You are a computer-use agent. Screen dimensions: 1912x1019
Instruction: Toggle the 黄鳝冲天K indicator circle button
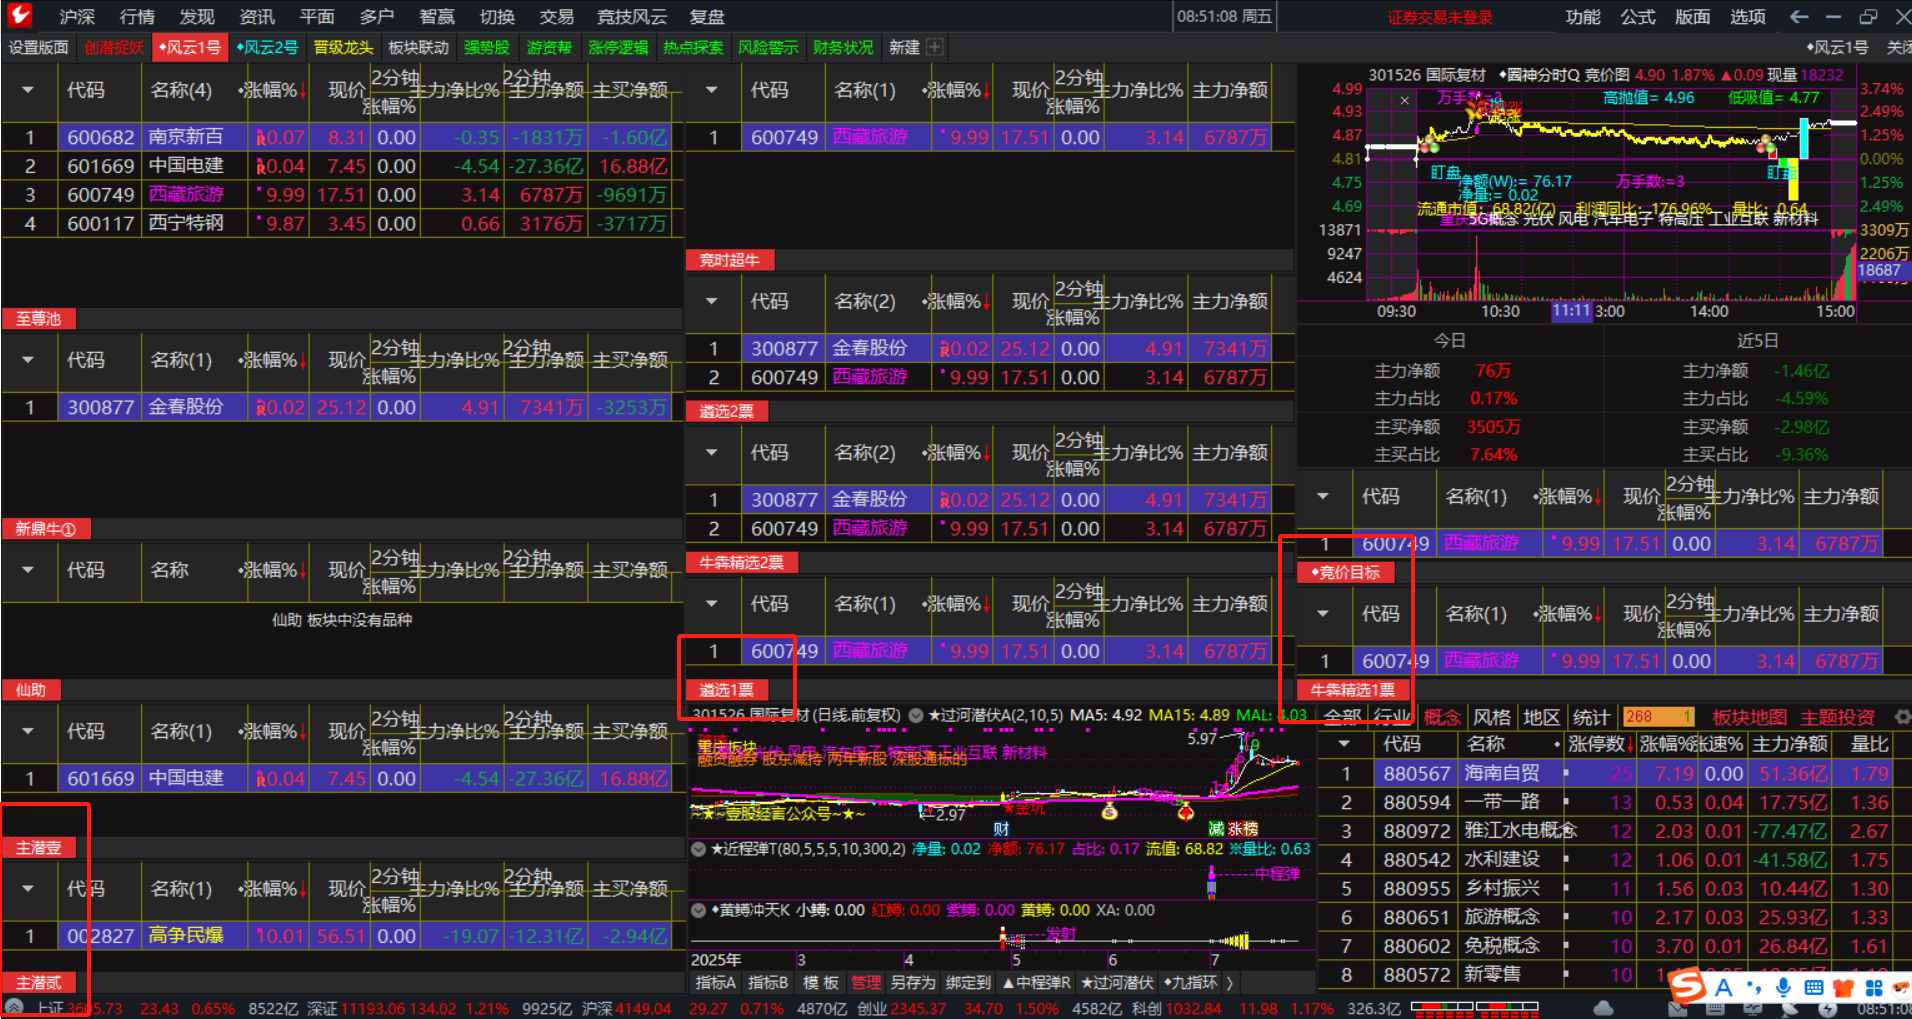click(x=699, y=910)
